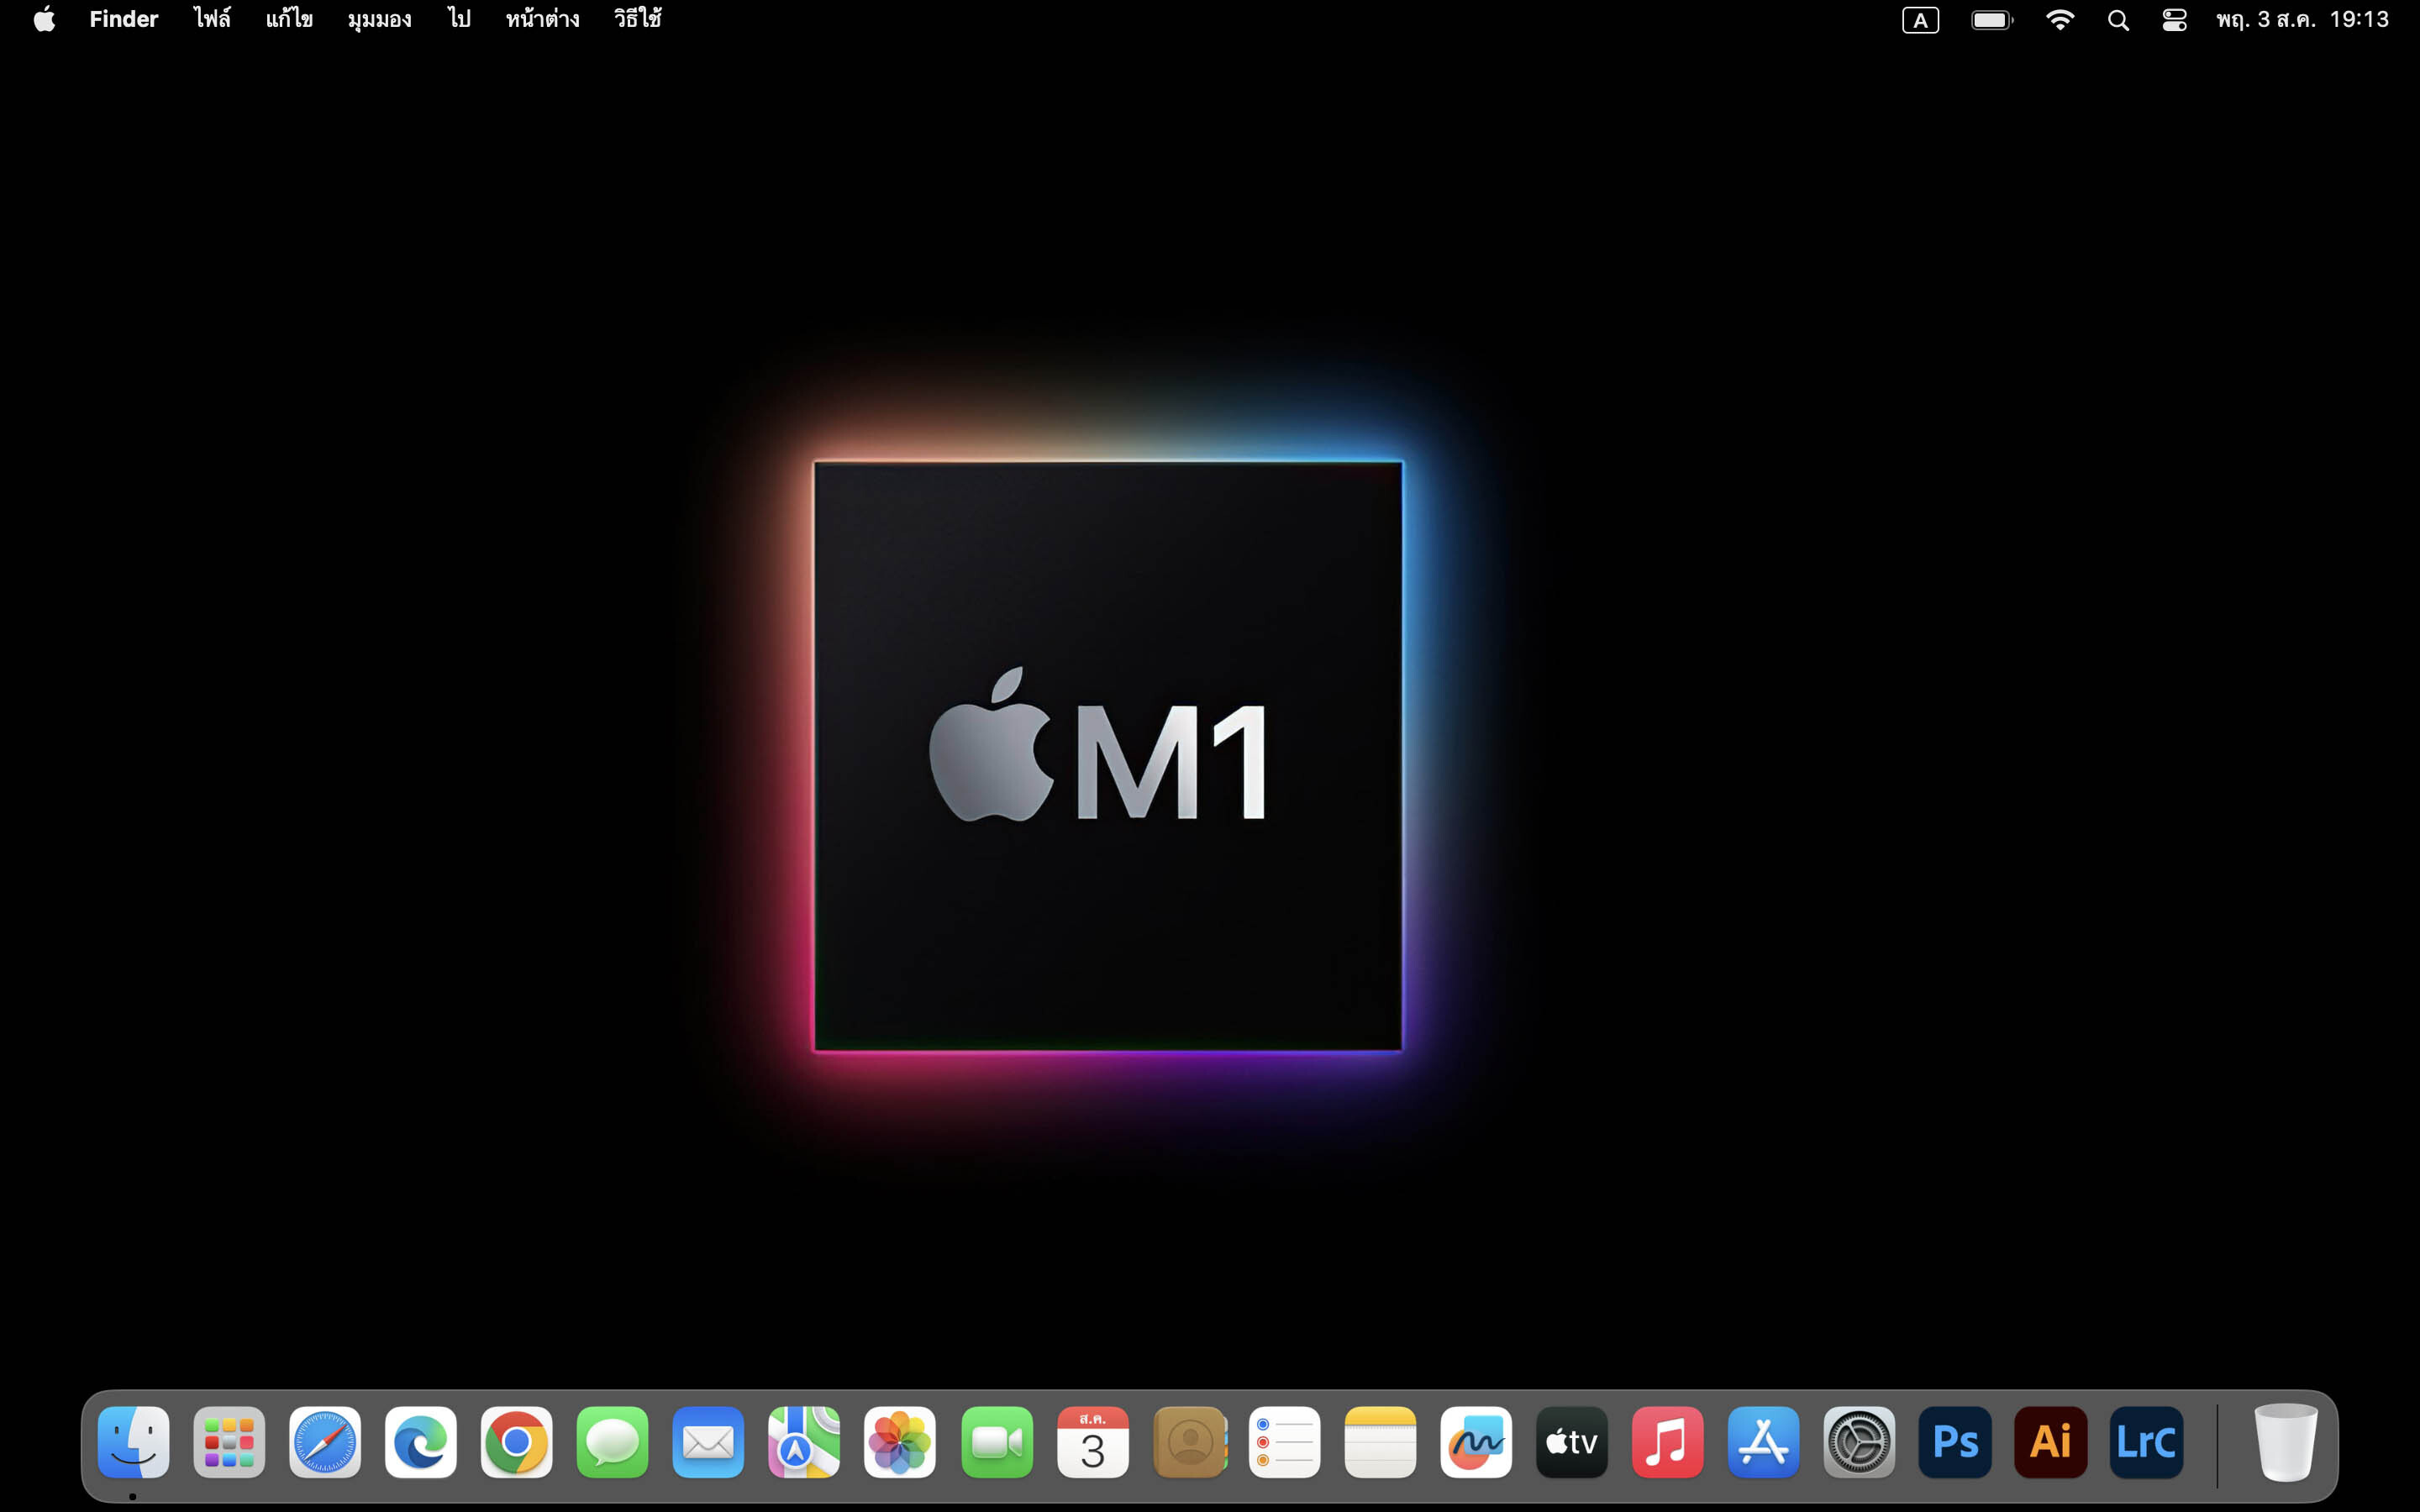Launch Microsoft Edge from the Dock
Screen dimensions: 2420x1512
pyautogui.click(x=421, y=1442)
